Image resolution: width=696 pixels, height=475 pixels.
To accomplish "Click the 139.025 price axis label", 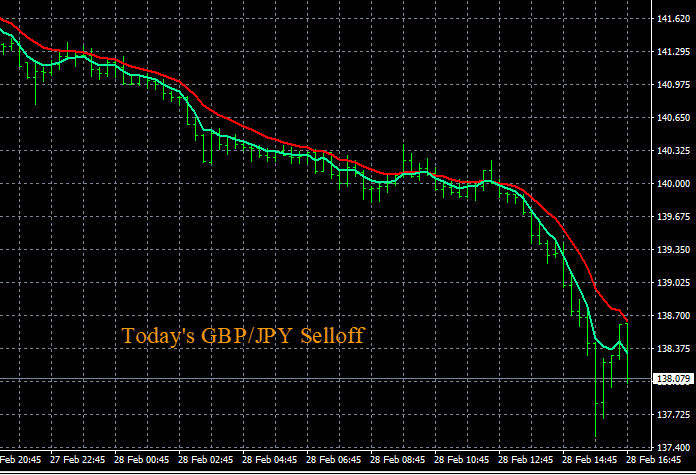I will (672, 283).
